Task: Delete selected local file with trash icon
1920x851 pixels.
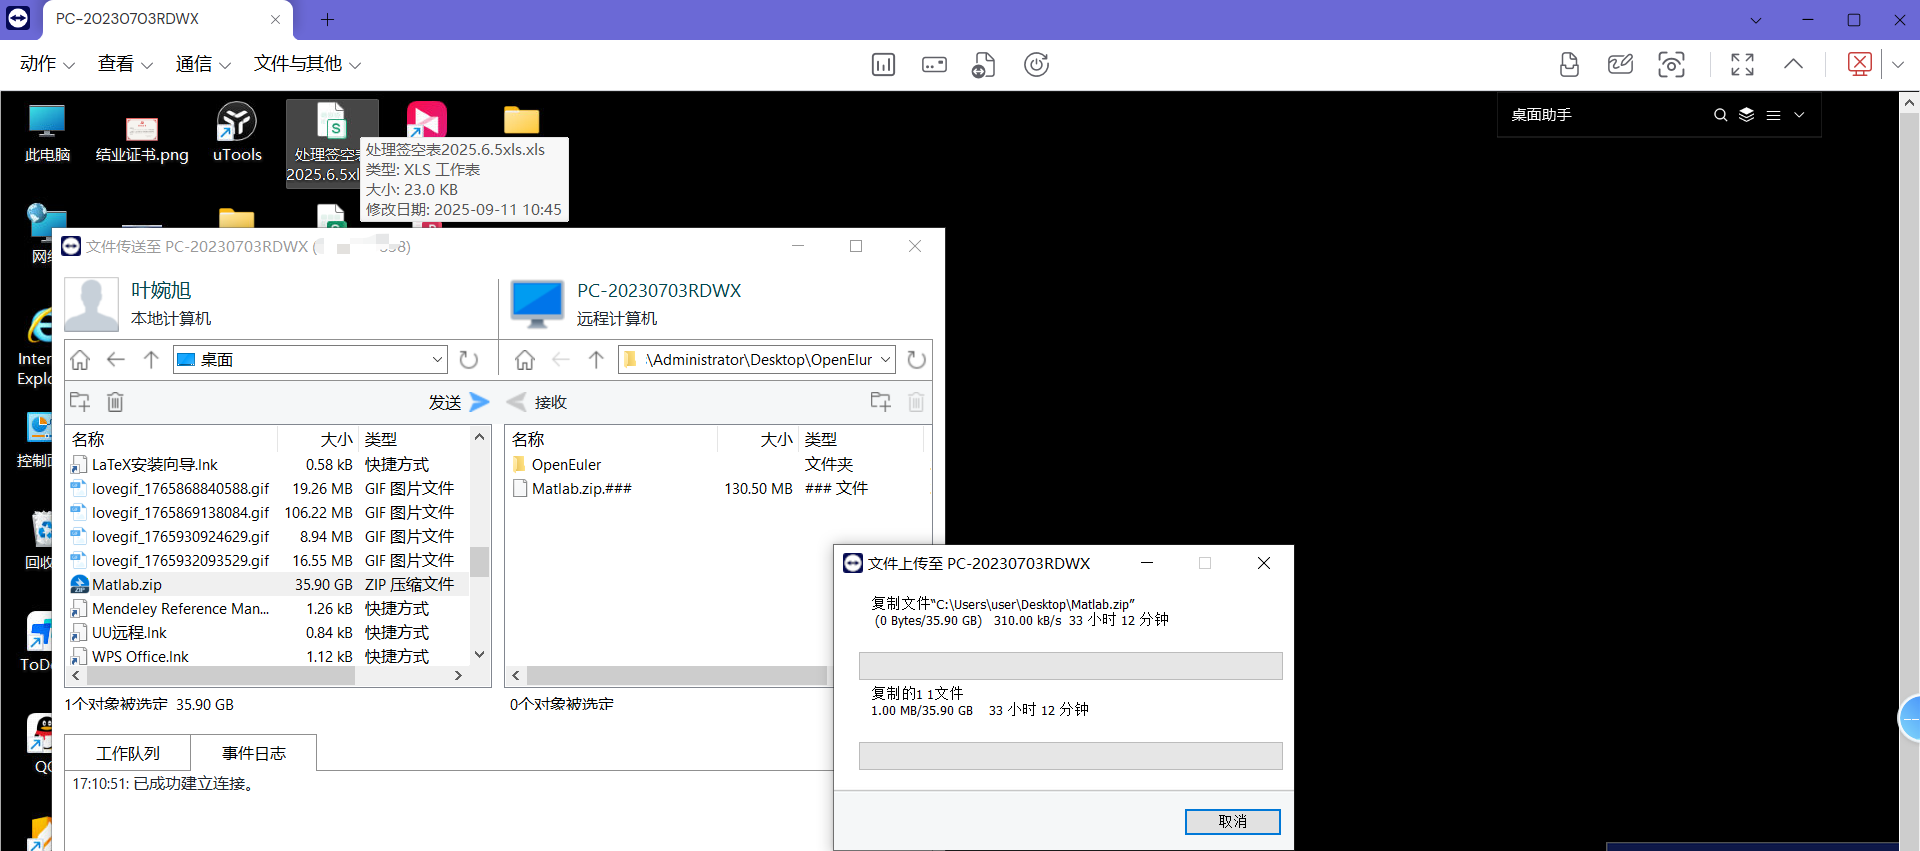Action: (x=115, y=402)
